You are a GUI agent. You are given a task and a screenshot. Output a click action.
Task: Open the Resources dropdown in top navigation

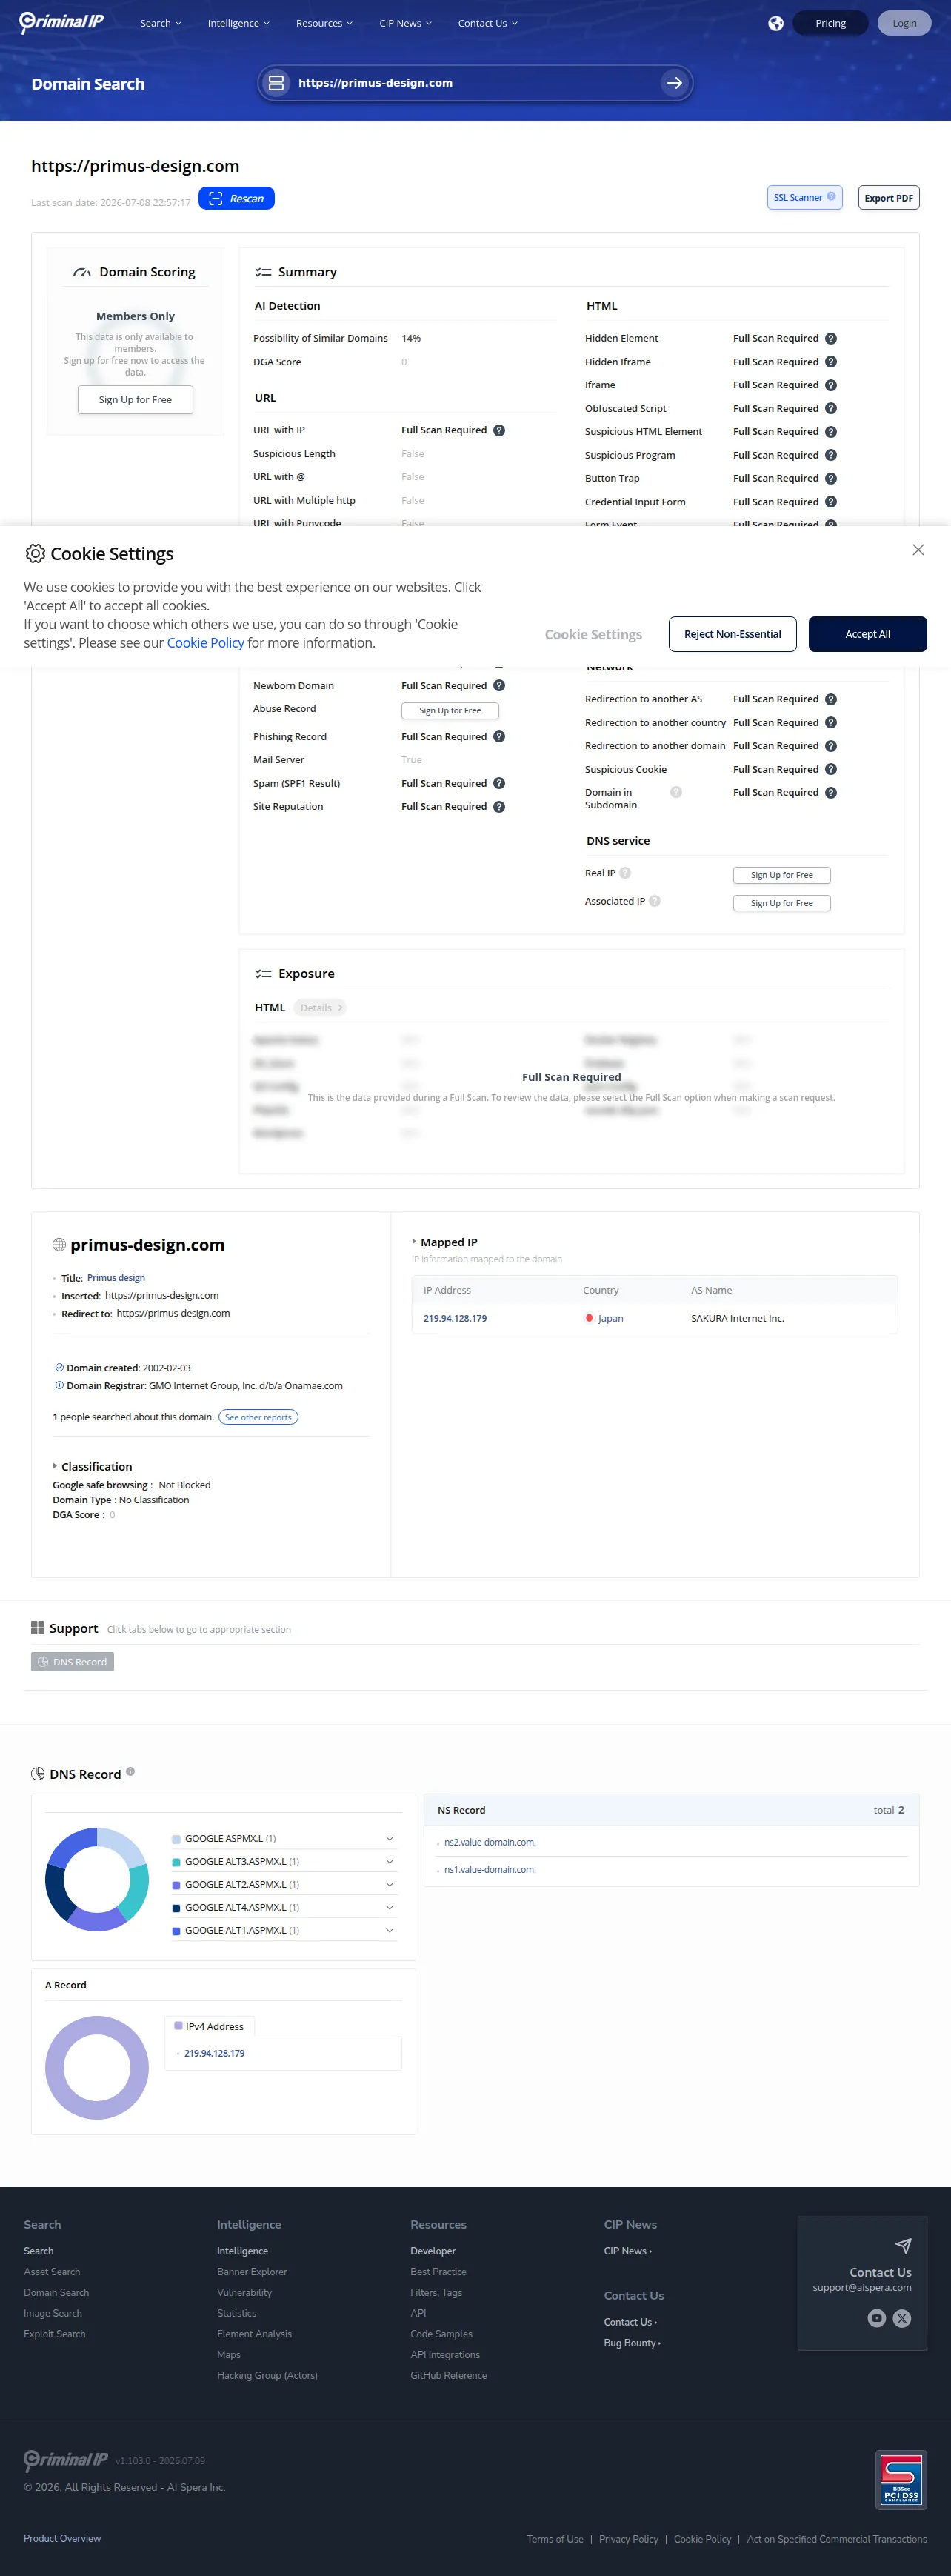(324, 23)
